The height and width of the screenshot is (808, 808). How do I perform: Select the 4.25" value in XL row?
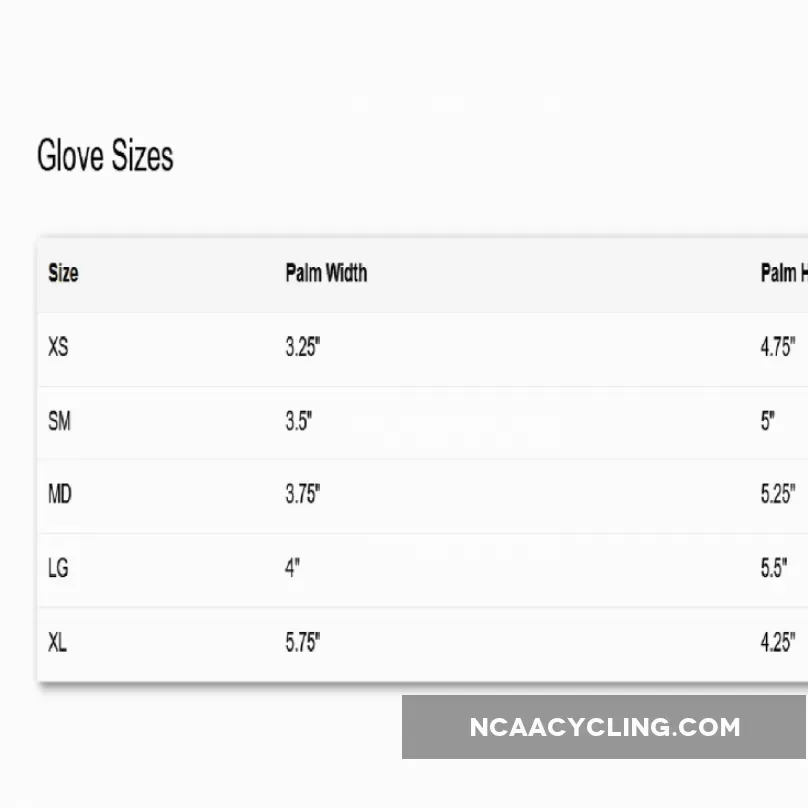click(x=777, y=642)
